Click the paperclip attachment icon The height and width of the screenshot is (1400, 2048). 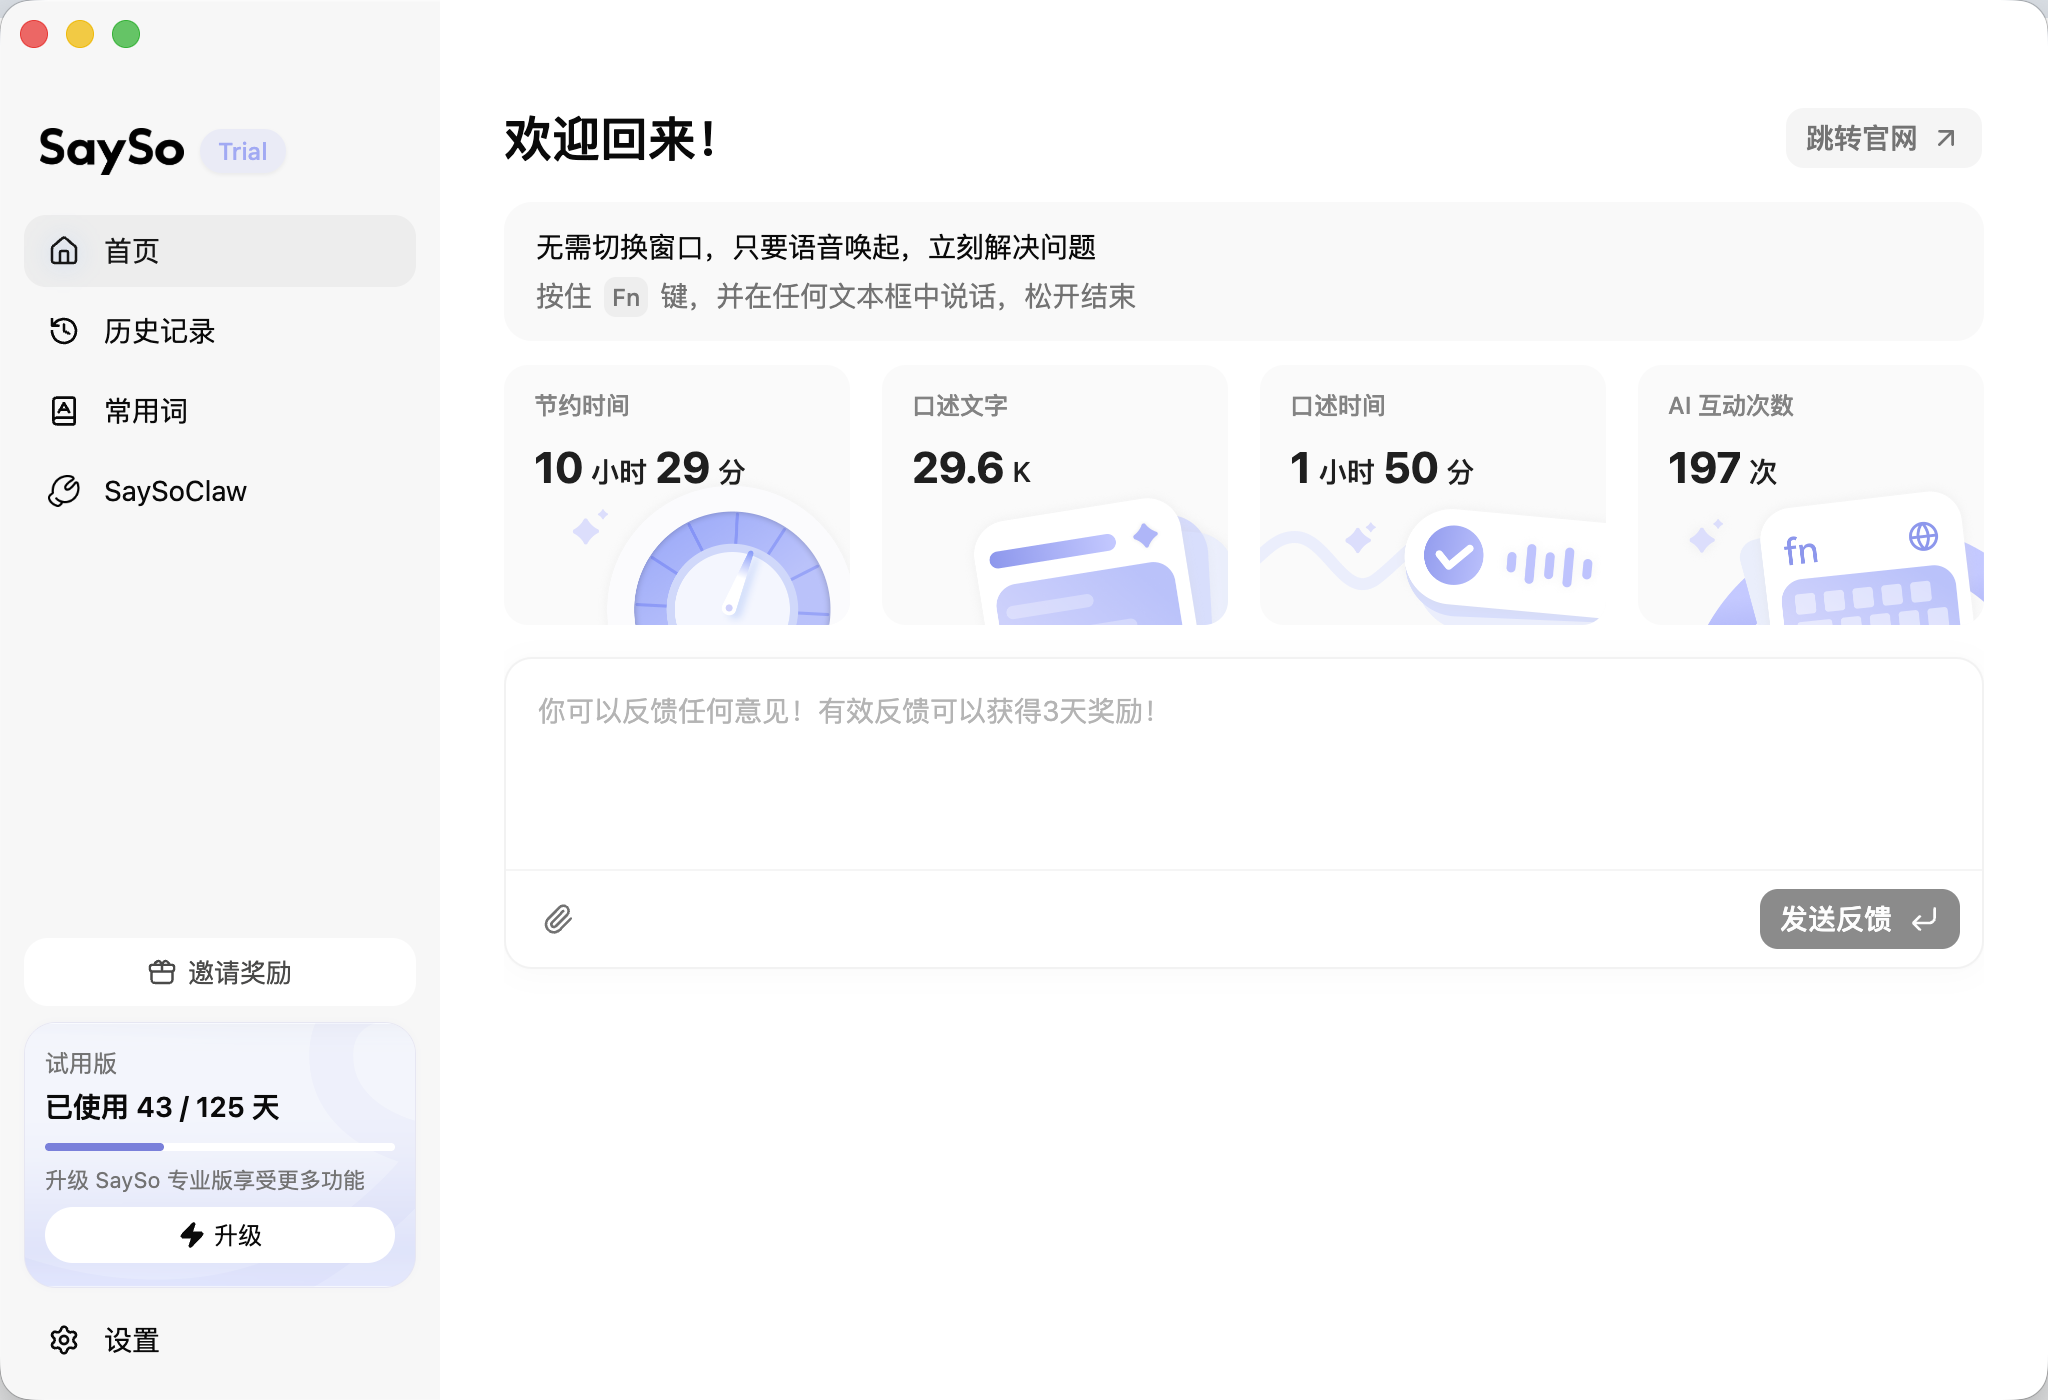[x=558, y=919]
